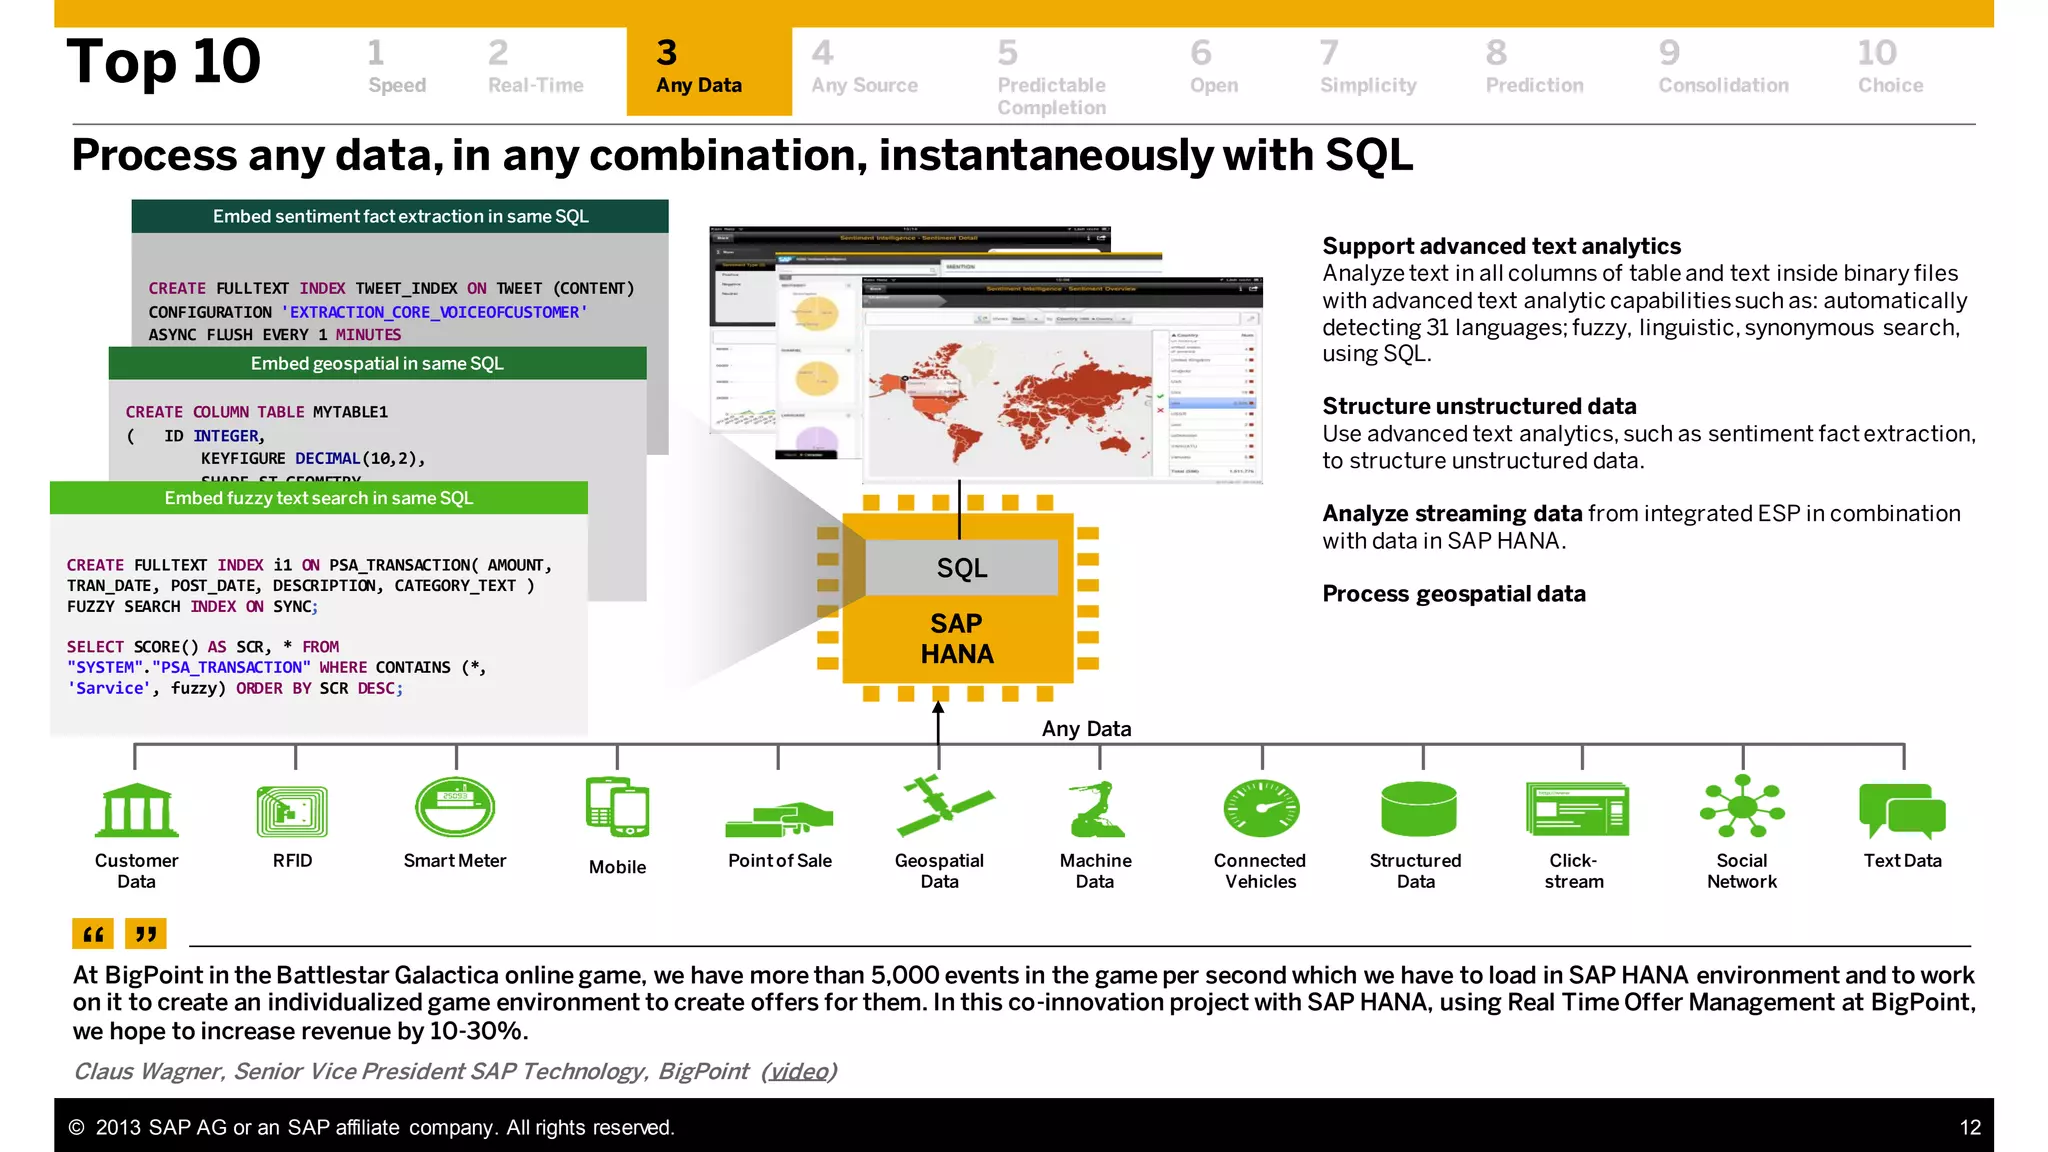The height and width of the screenshot is (1152, 2048).
Task: Switch to the 6 Open tab
Action: [1213, 68]
